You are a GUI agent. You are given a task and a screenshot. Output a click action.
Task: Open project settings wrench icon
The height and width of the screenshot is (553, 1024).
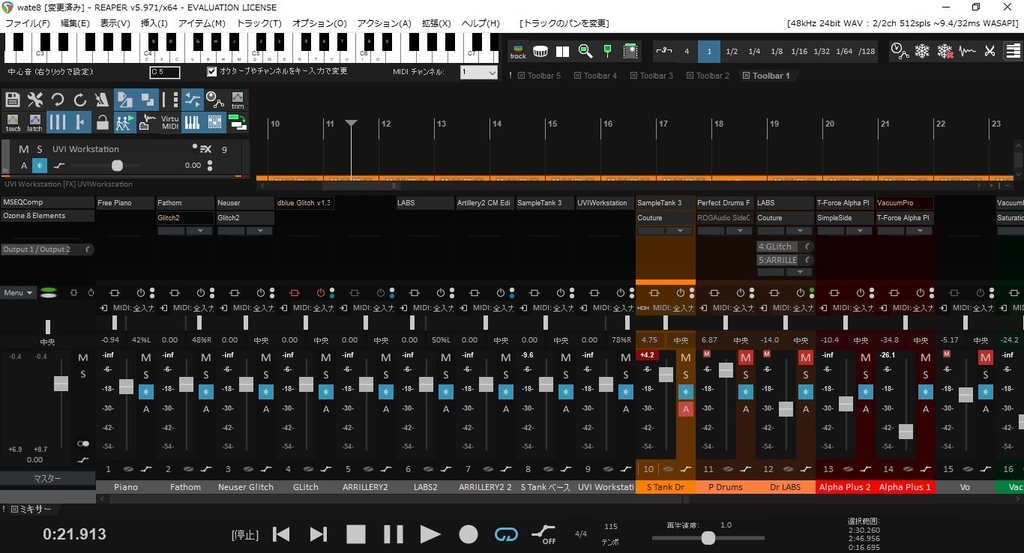[35, 99]
